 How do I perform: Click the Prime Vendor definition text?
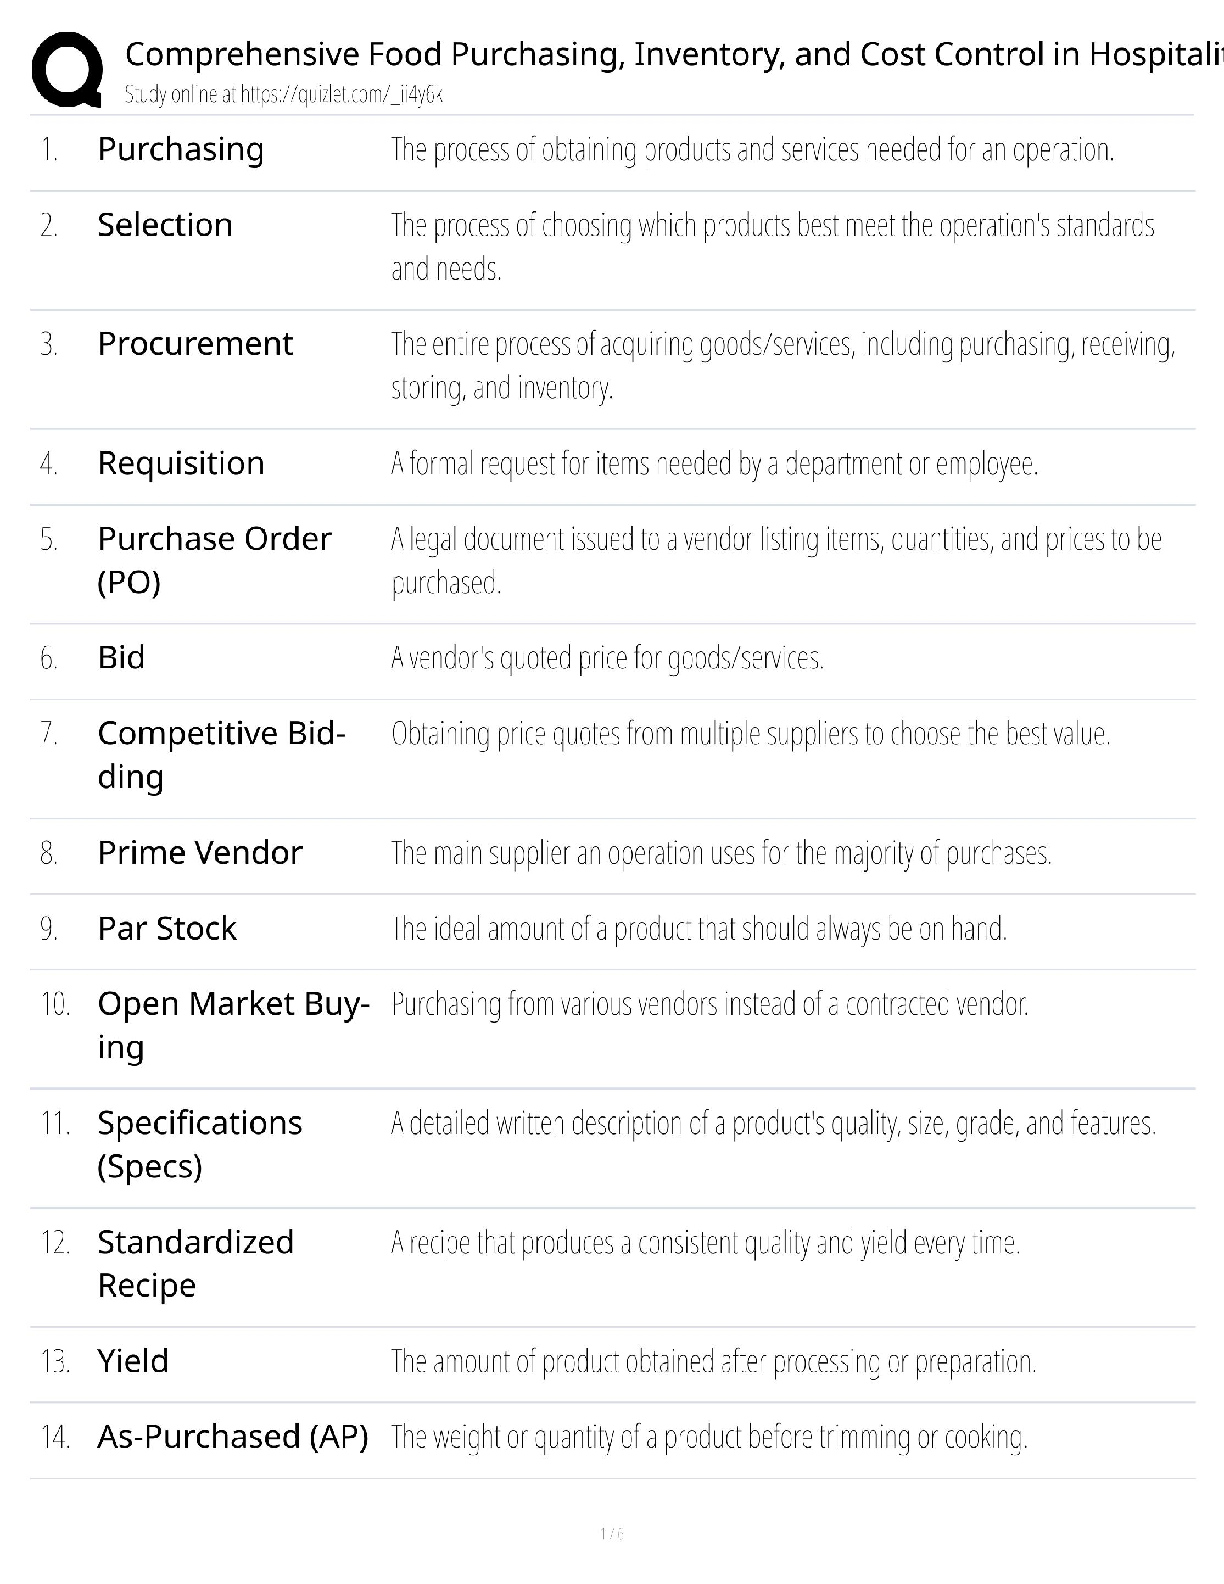(721, 853)
